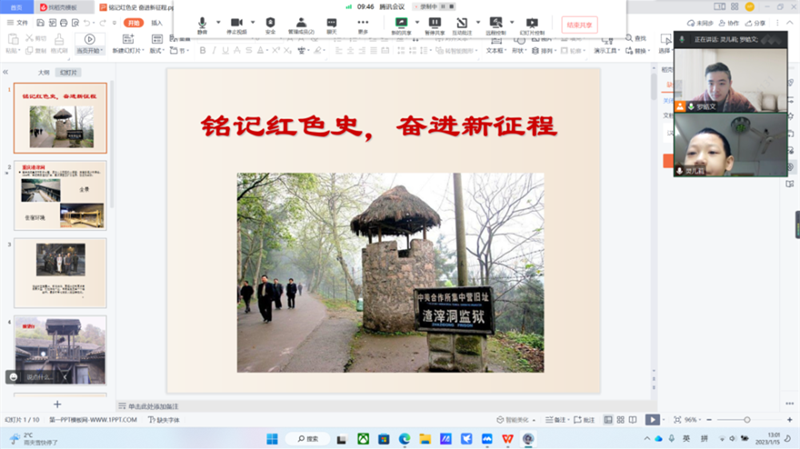Screen dimensions: 800x449
Task: Click the Find (查找) button
Action: (636, 38)
